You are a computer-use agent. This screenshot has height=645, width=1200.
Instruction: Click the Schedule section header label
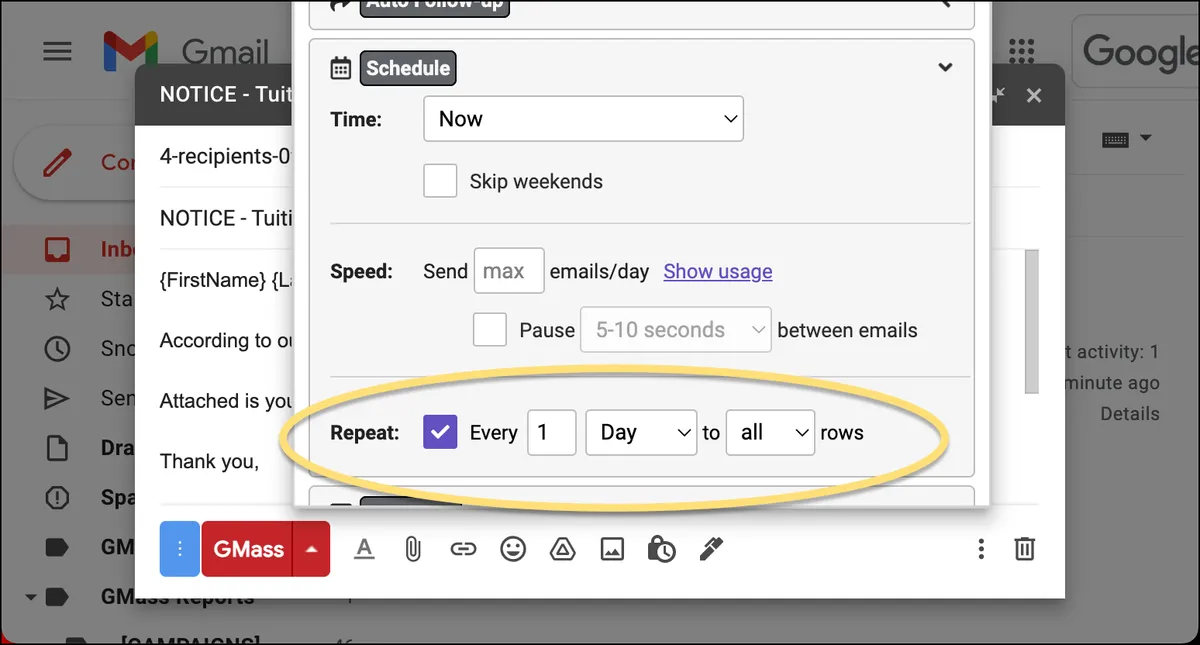408,68
